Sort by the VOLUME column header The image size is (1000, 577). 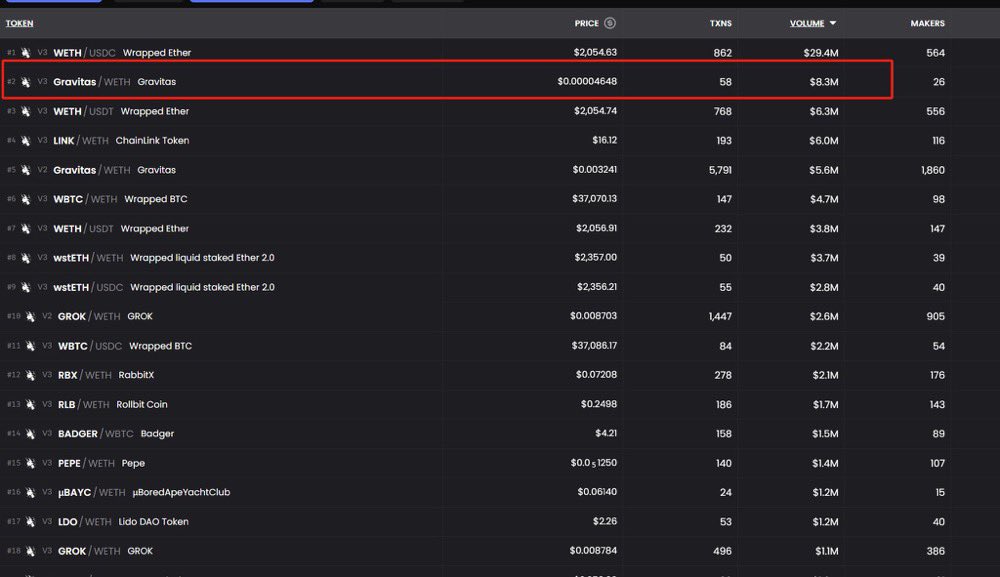(807, 24)
